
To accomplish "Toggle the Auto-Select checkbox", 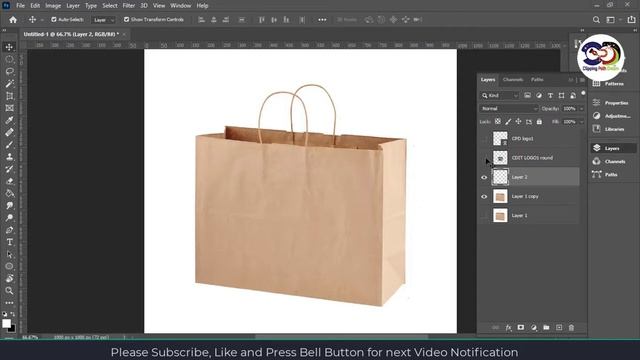I will click(53, 19).
